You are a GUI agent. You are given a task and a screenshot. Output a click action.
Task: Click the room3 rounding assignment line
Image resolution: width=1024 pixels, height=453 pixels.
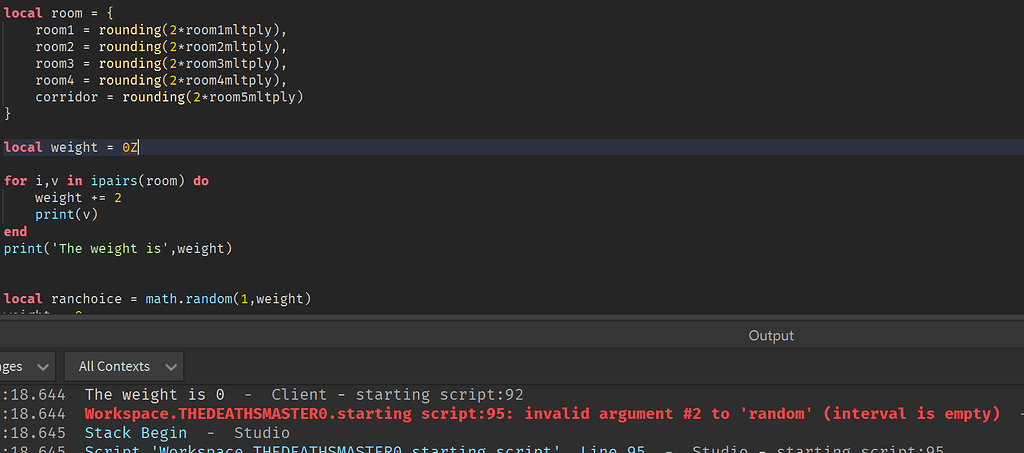[x=160, y=63]
